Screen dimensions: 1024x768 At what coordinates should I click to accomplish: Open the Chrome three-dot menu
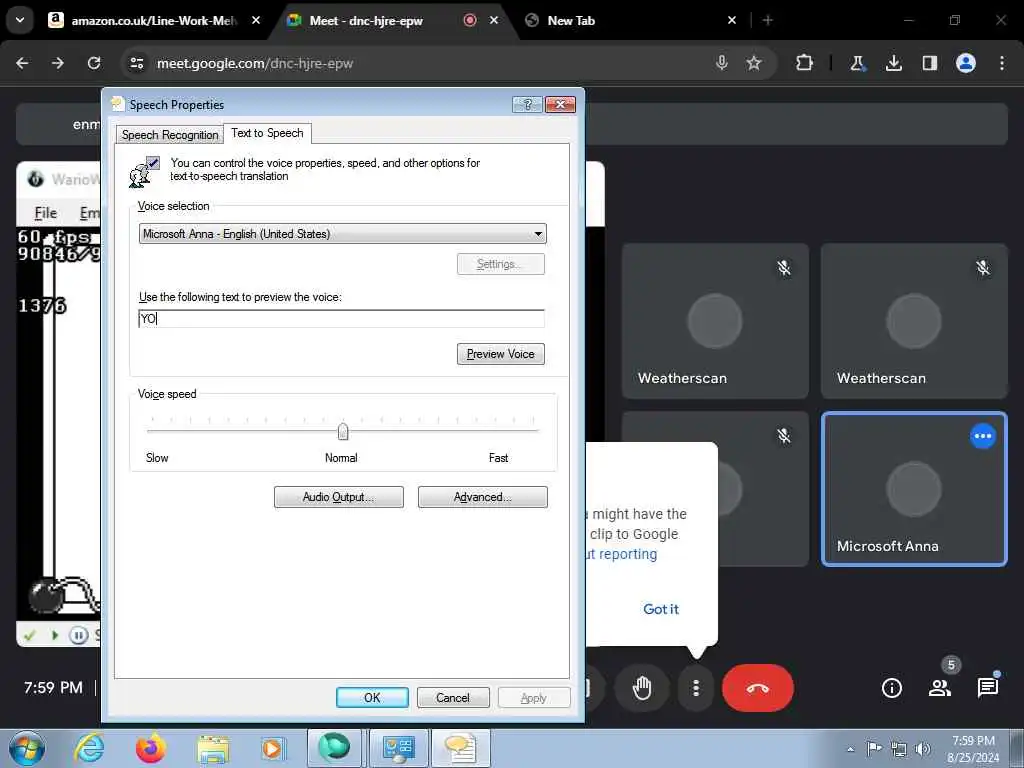[1002, 63]
